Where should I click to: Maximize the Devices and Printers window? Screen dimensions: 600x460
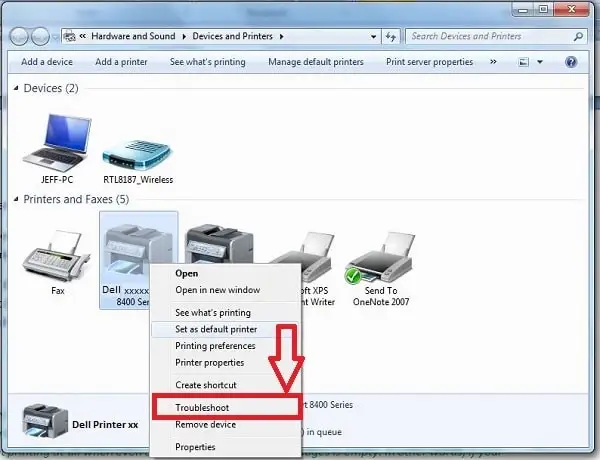click(543, 9)
